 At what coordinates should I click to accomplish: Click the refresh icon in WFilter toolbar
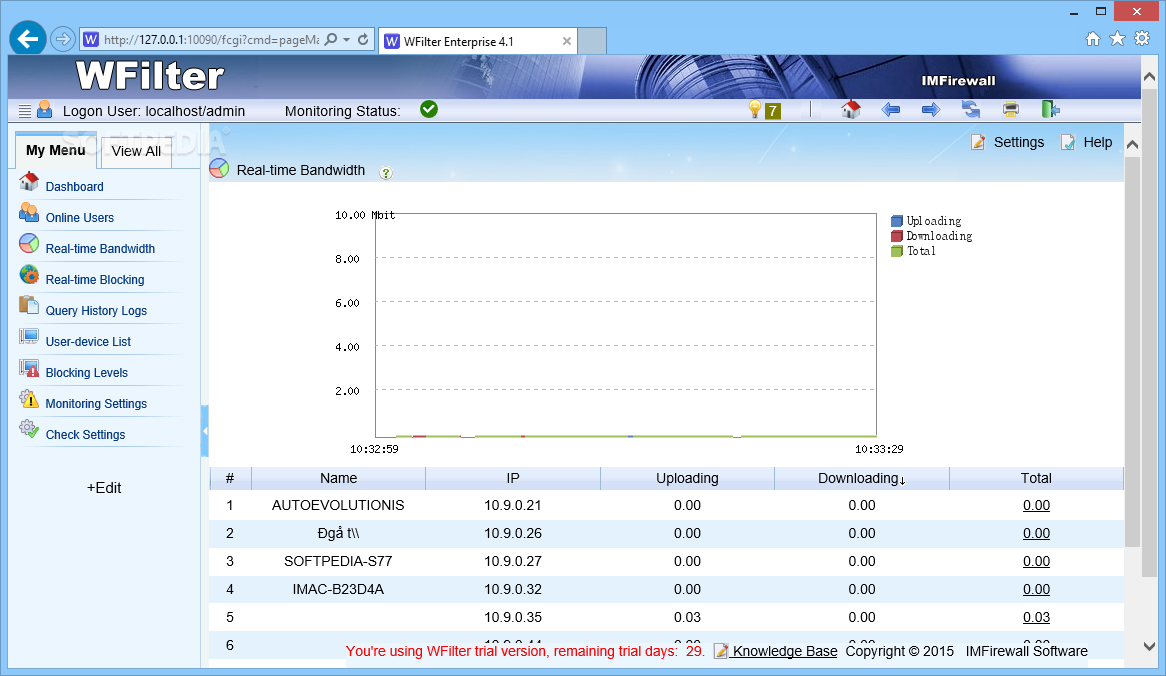click(x=970, y=110)
